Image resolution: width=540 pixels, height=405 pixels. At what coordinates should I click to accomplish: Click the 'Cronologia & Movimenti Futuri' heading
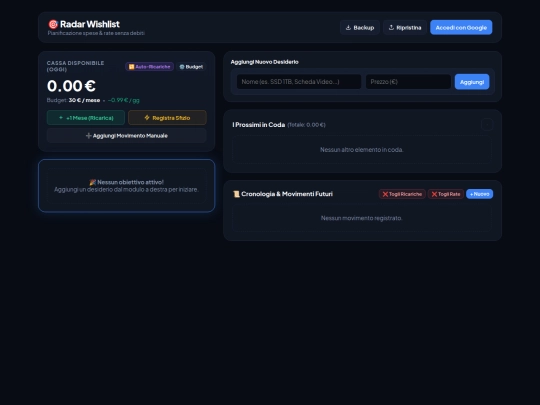point(287,194)
